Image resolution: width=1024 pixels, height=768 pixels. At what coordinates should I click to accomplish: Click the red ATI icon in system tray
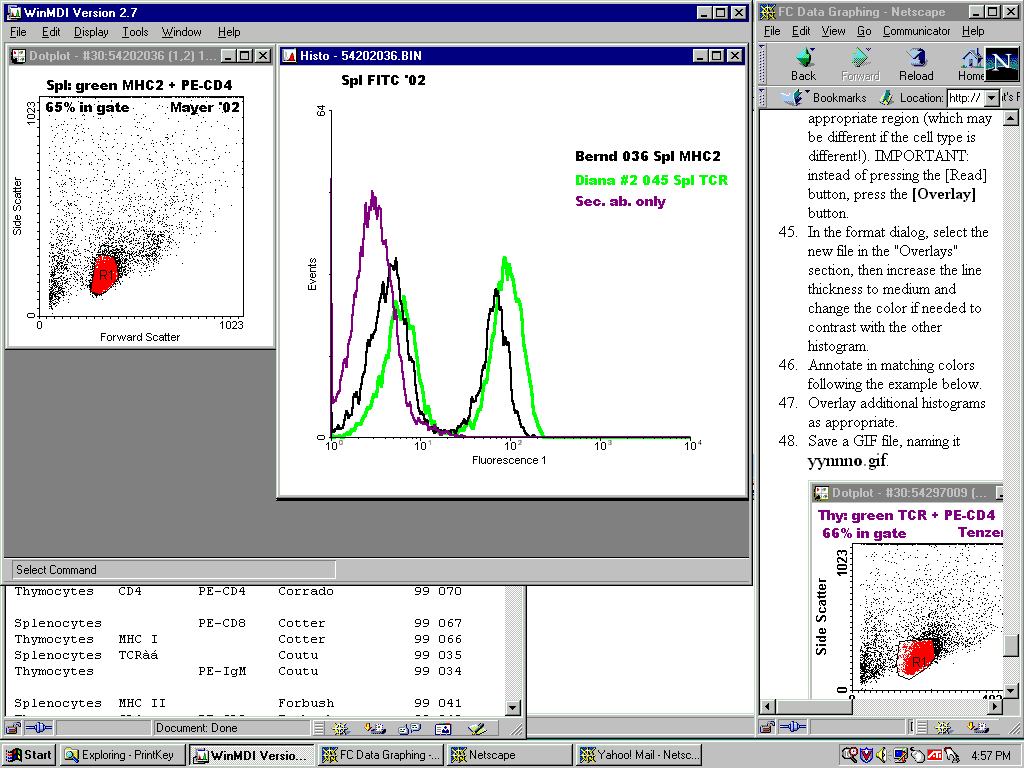[x=933, y=755]
